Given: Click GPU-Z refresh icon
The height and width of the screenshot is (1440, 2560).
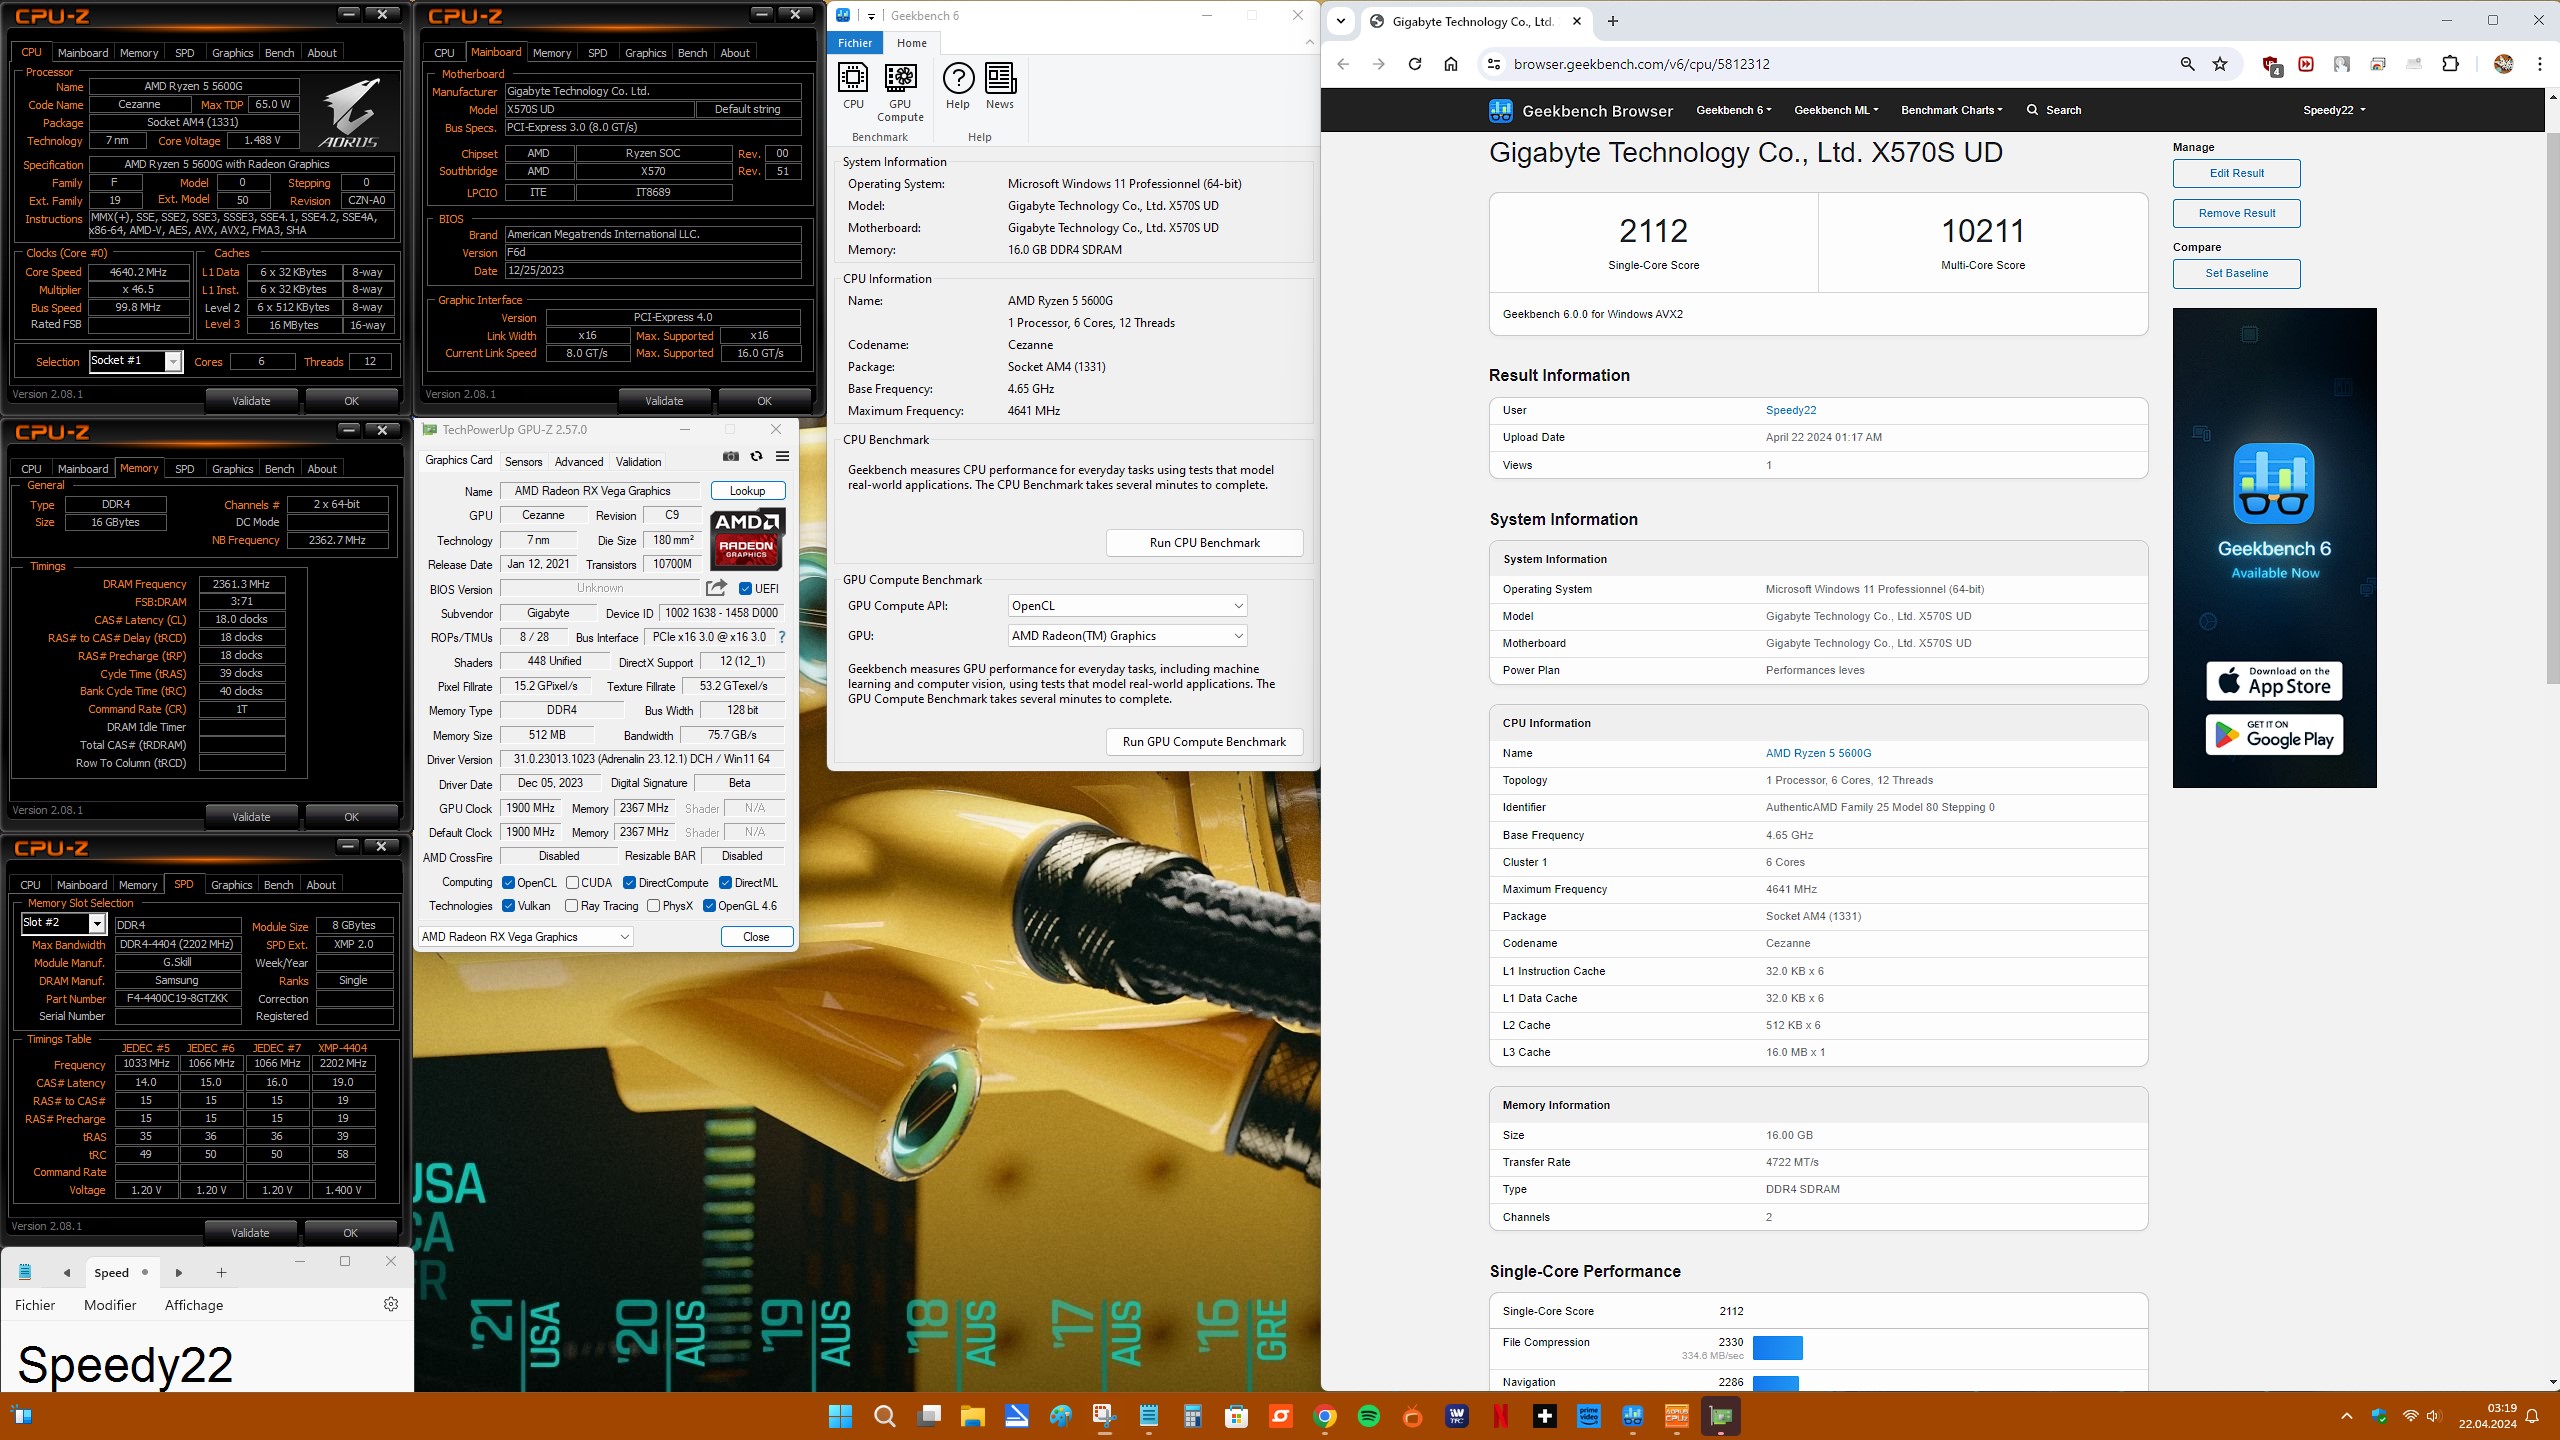Looking at the screenshot, I should 756,457.
